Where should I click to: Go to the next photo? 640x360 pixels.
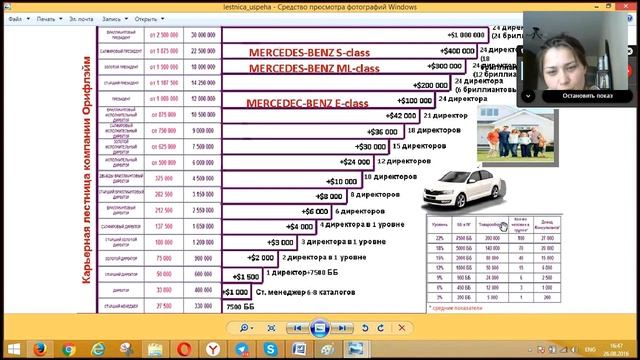(x=342, y=328)
